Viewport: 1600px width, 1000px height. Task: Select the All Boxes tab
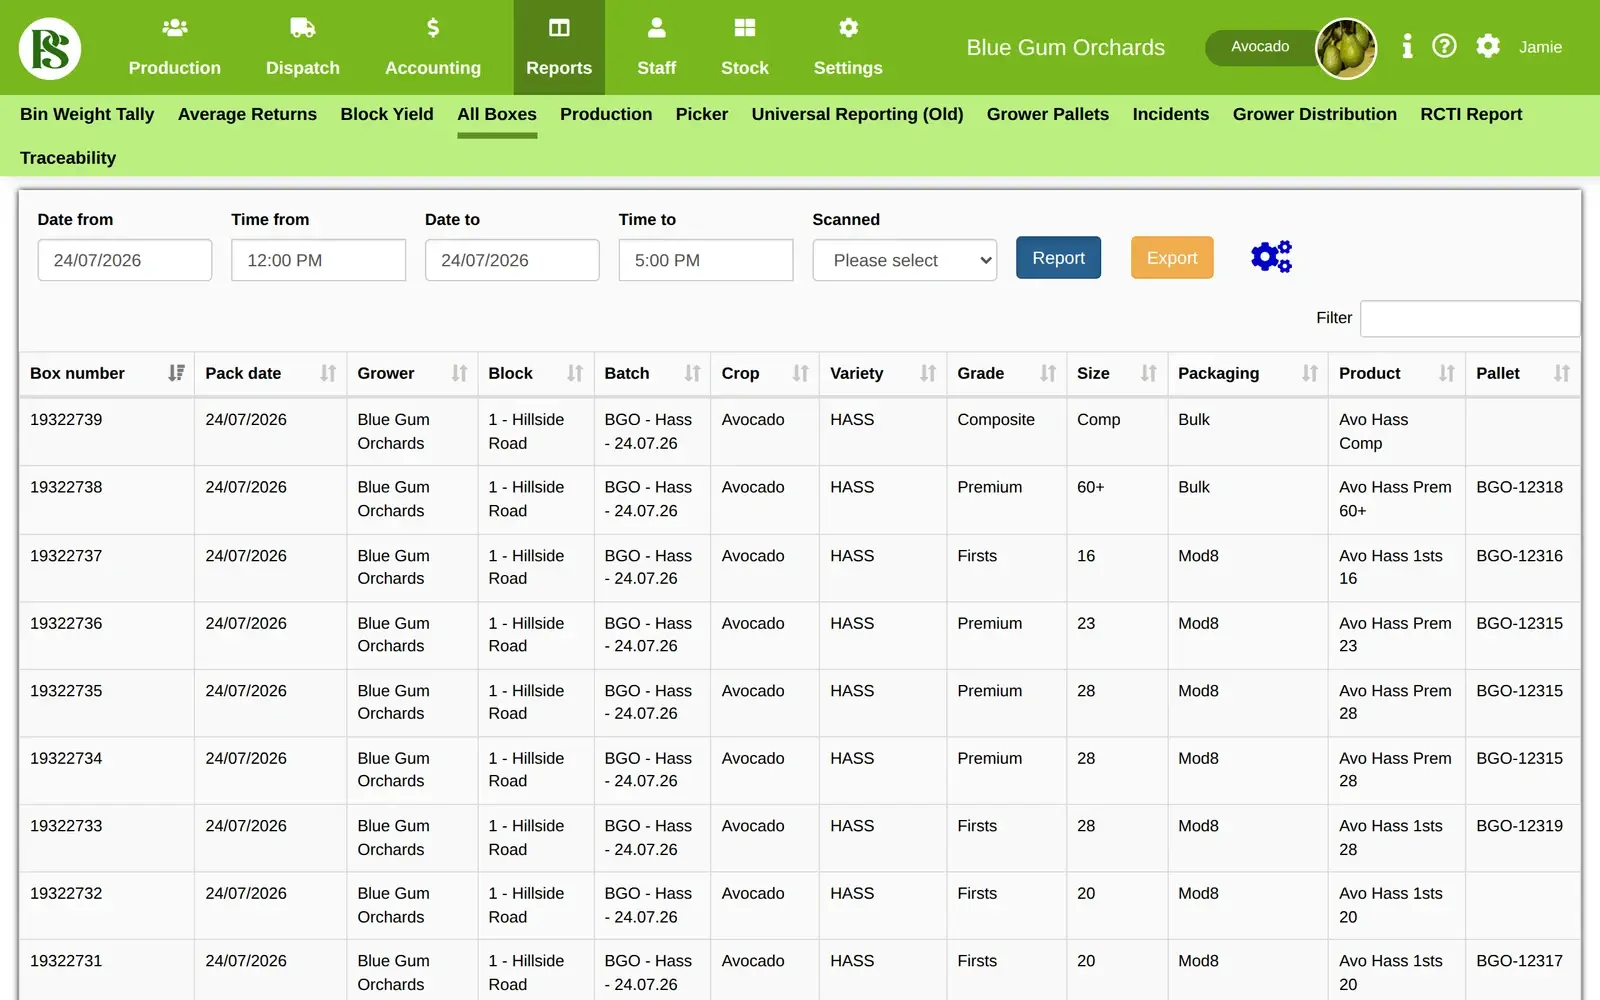(x=497, y=114)
